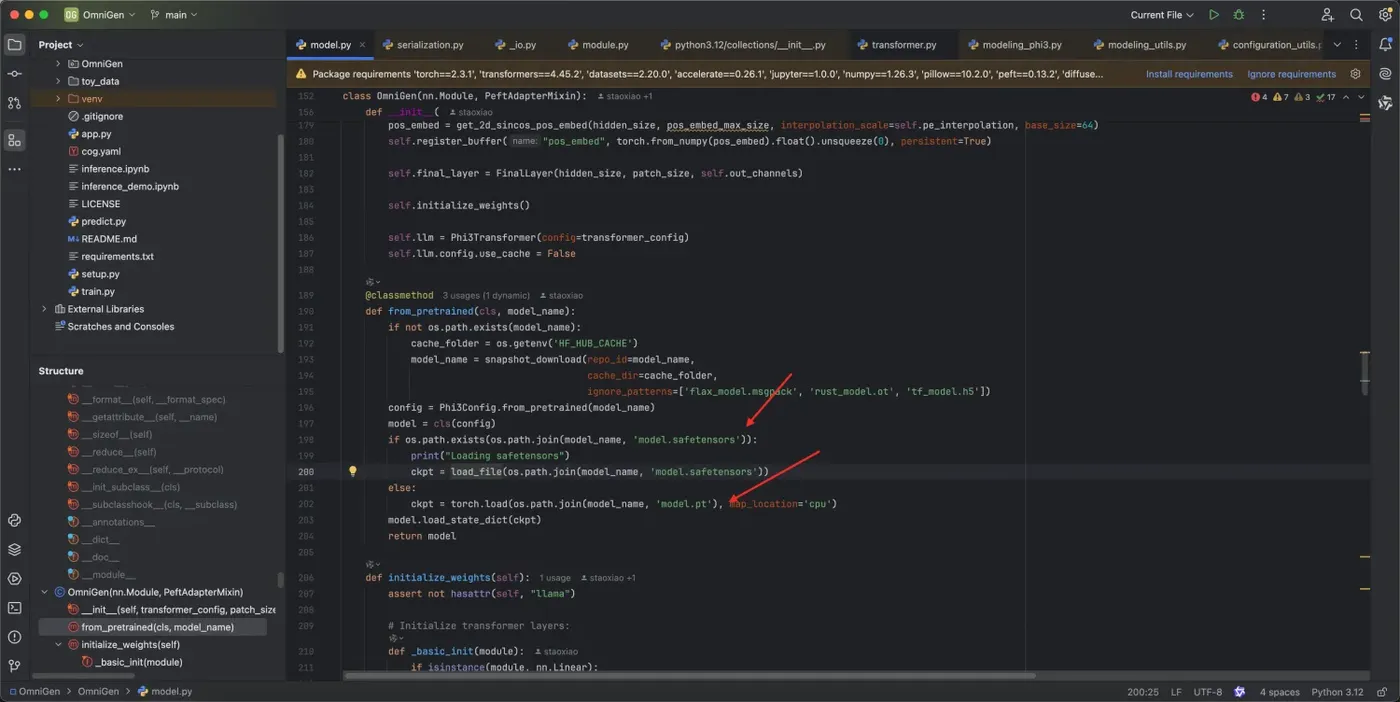Open IDE settings gear

click(x=1385, y=15)
